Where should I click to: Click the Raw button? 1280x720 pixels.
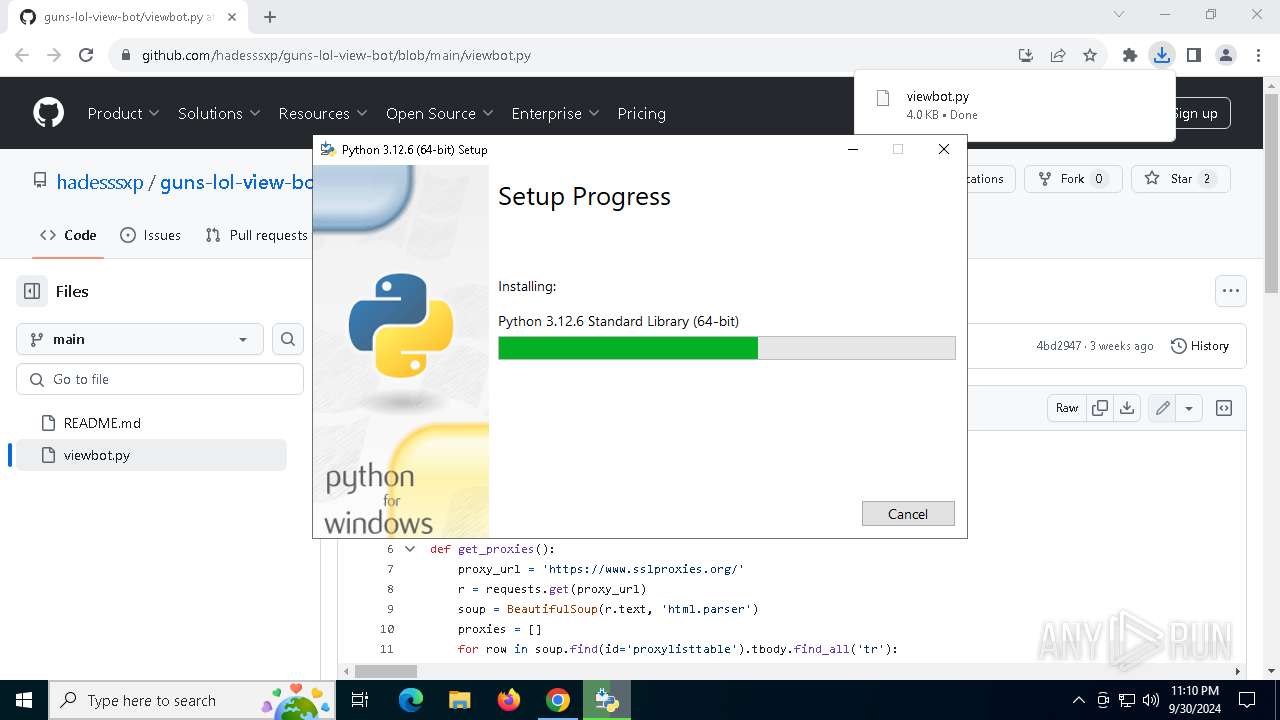tap(1067, 408)
